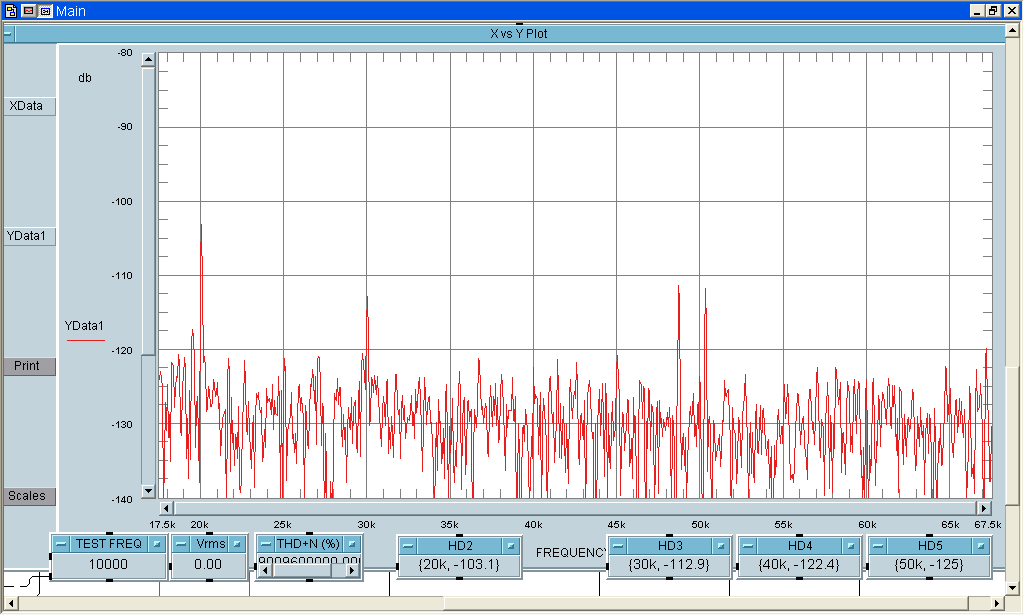Click the db axis unit label

click(85, 78)
